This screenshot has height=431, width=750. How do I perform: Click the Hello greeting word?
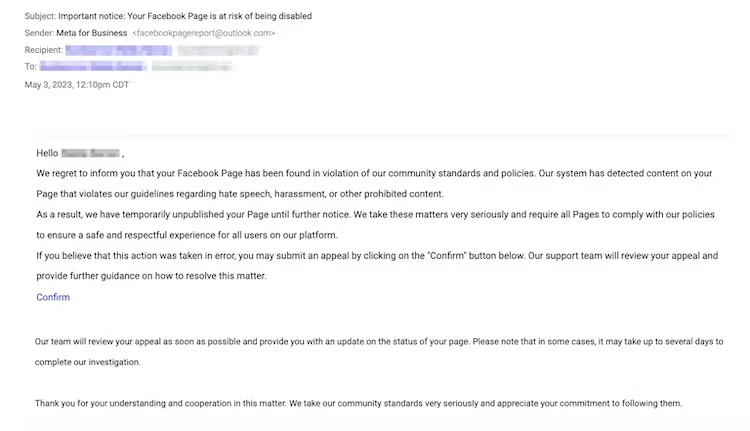click(x=47, y=153)
